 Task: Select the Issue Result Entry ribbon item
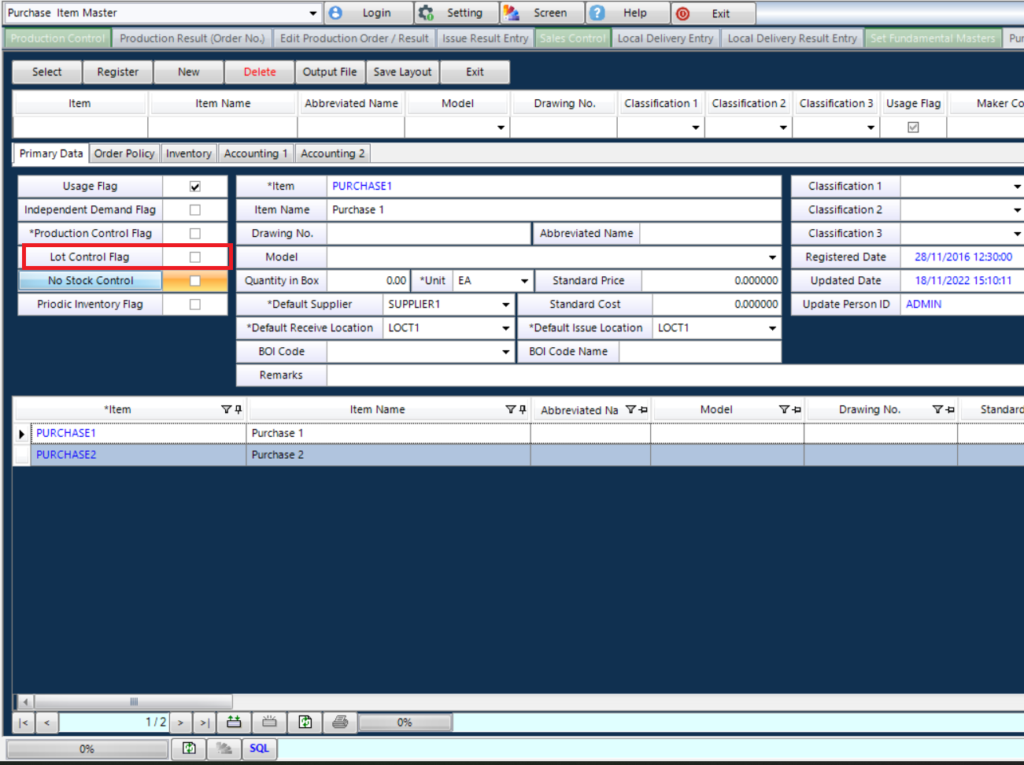pos(485,38)
